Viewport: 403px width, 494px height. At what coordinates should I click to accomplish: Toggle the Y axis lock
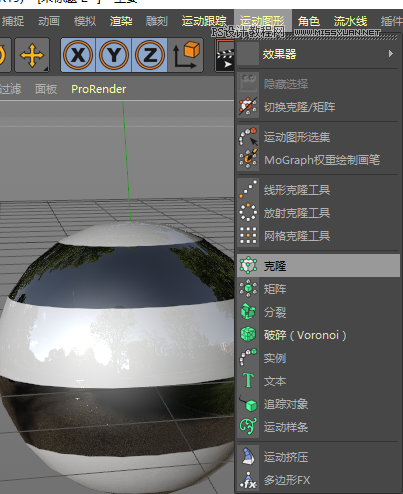(114, 55)
